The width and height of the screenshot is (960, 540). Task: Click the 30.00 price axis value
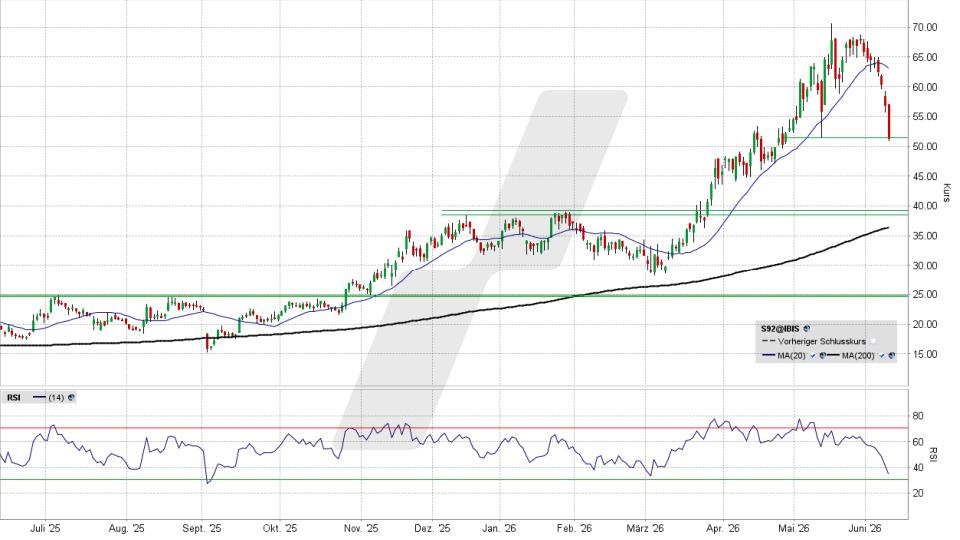coord(924,266)
